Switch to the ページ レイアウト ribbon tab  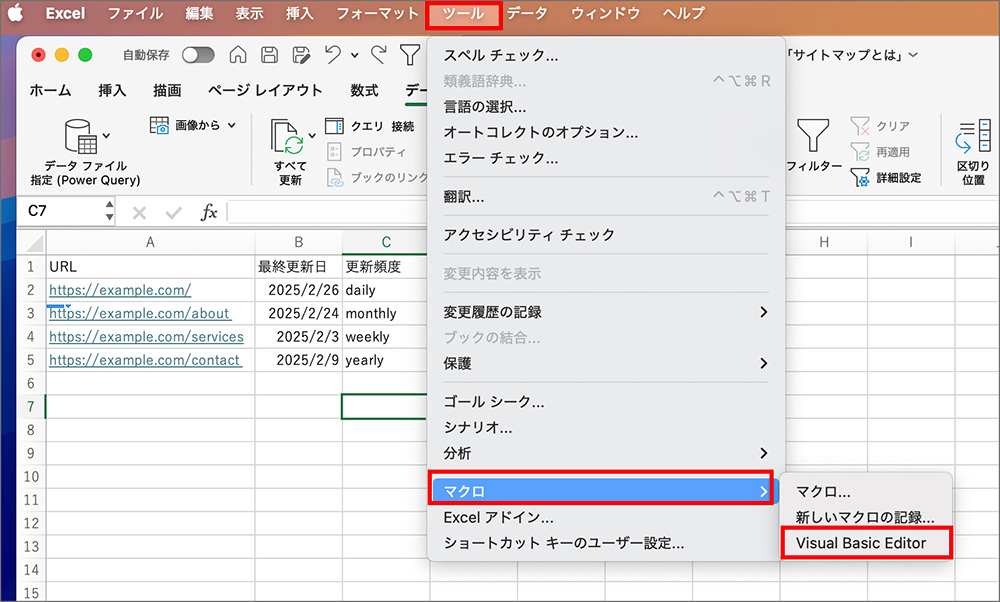265,91
